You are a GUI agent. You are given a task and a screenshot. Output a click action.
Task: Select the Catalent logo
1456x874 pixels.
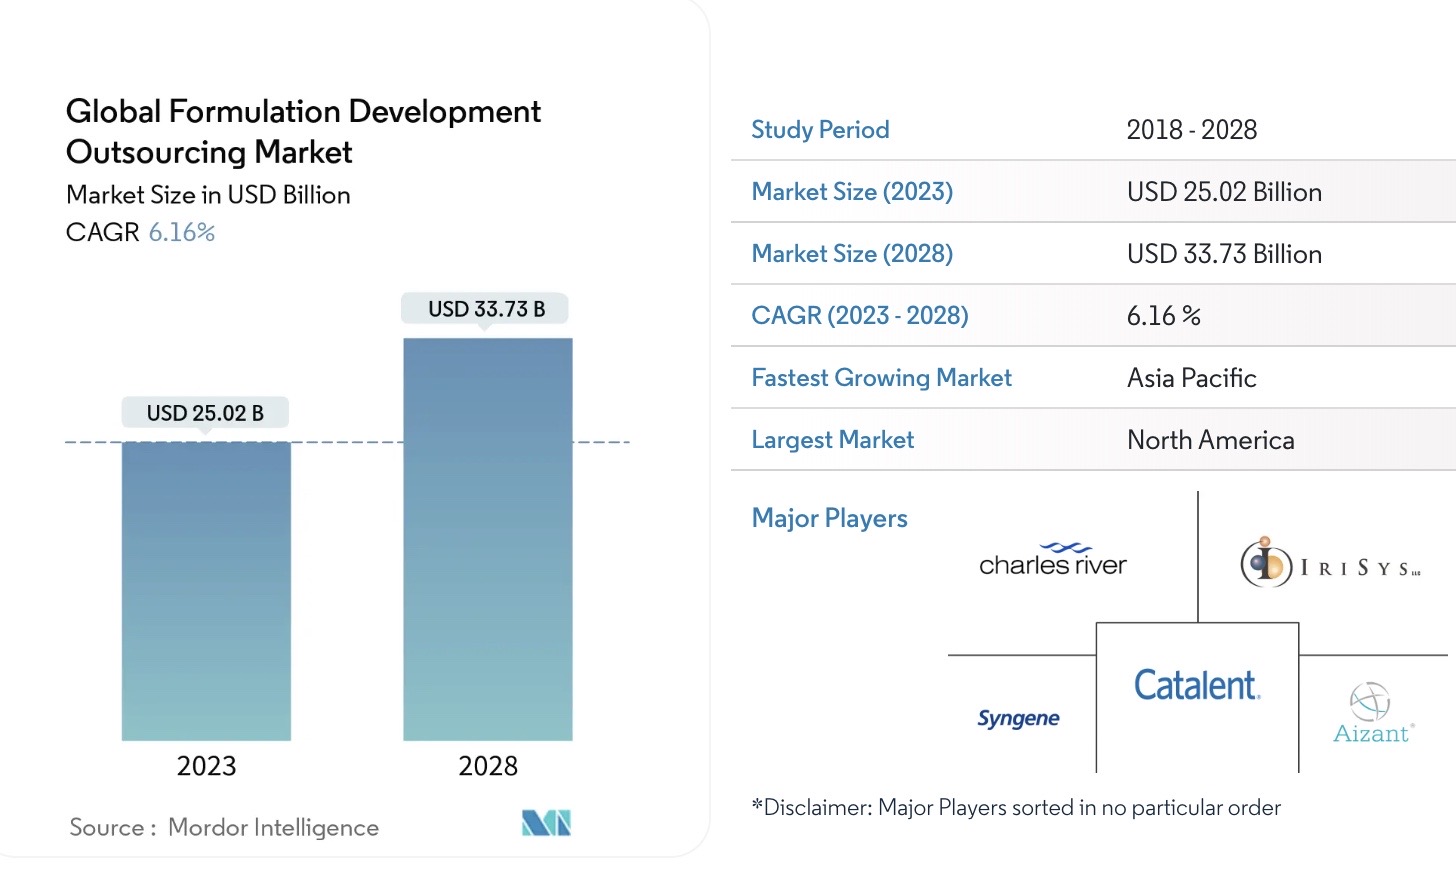coord(1196,686)
